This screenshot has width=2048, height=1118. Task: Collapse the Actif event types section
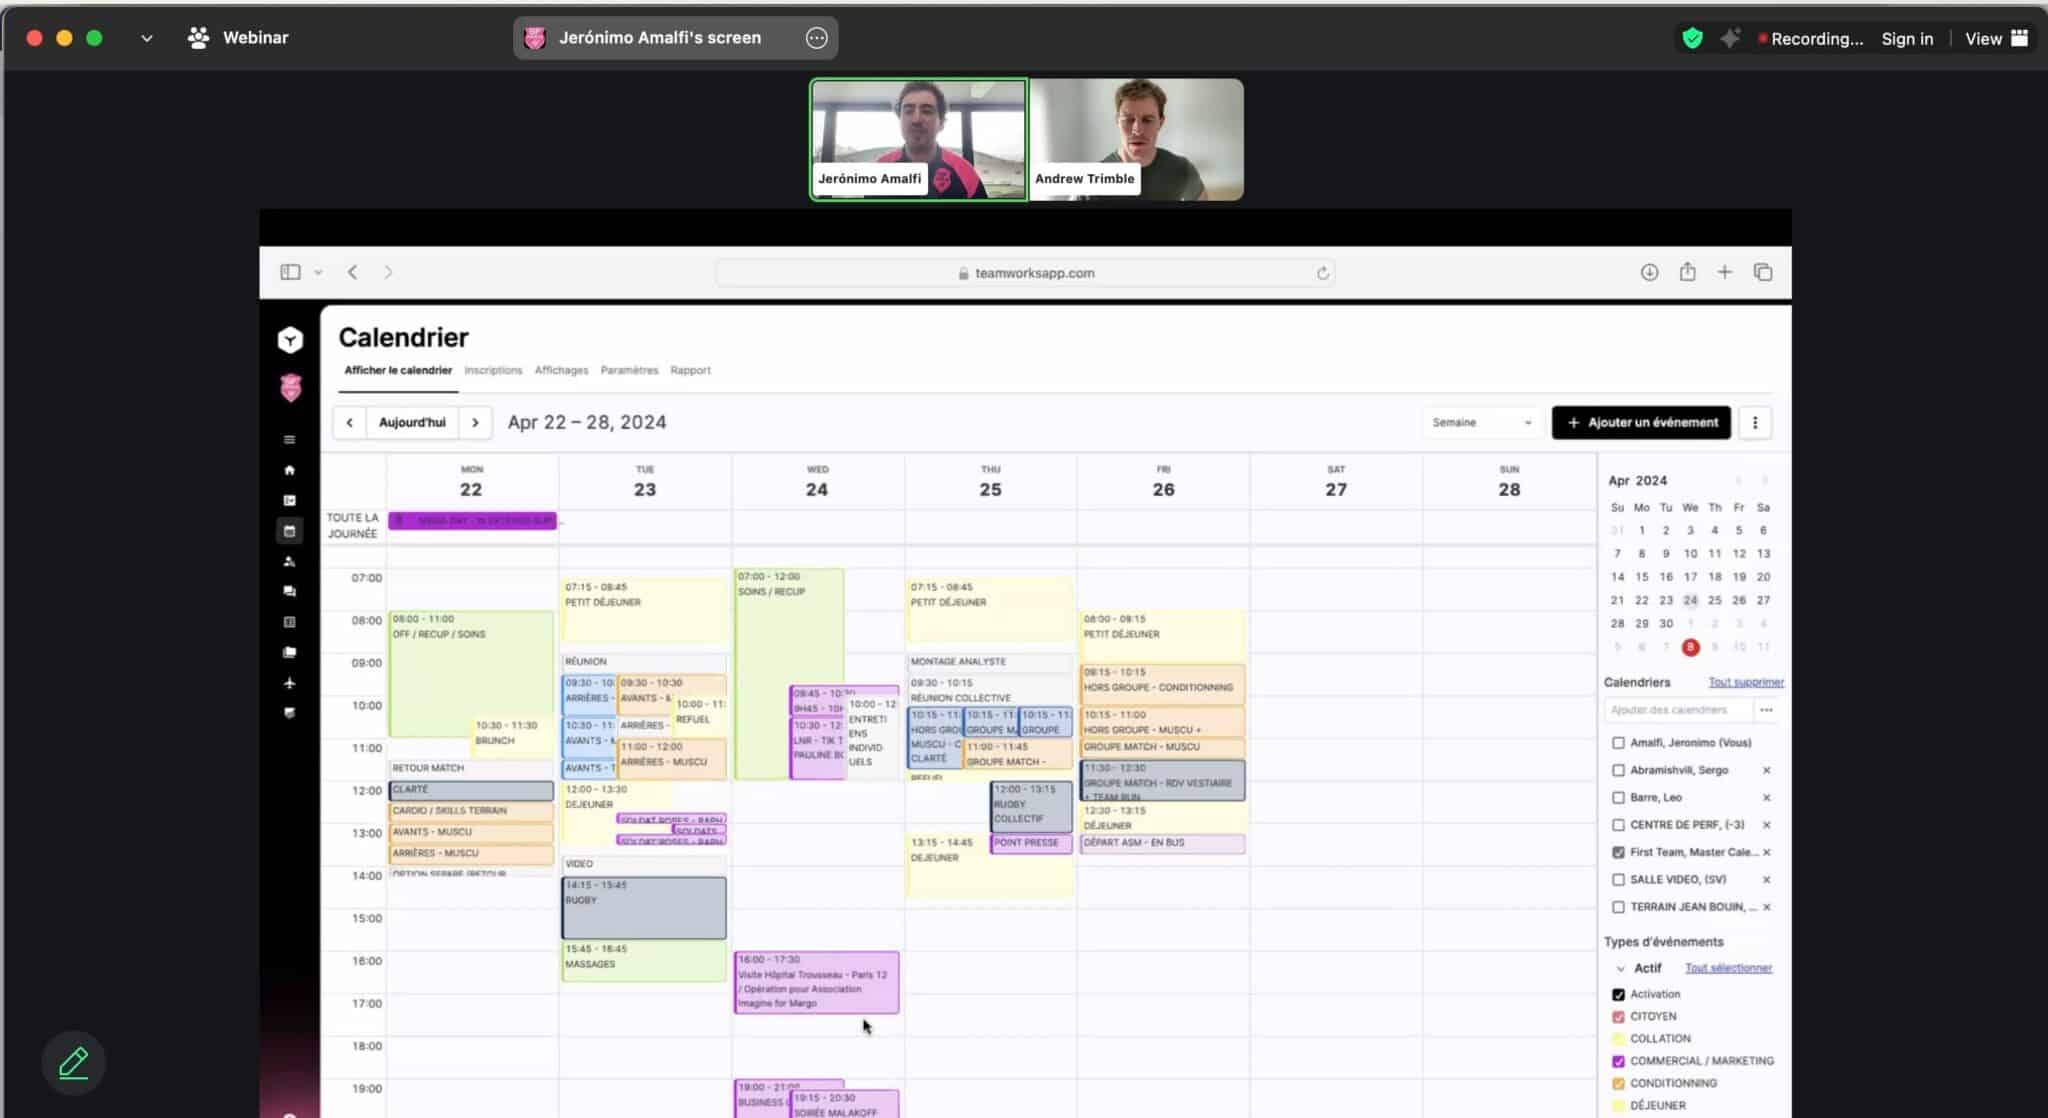pos(1622,967)
